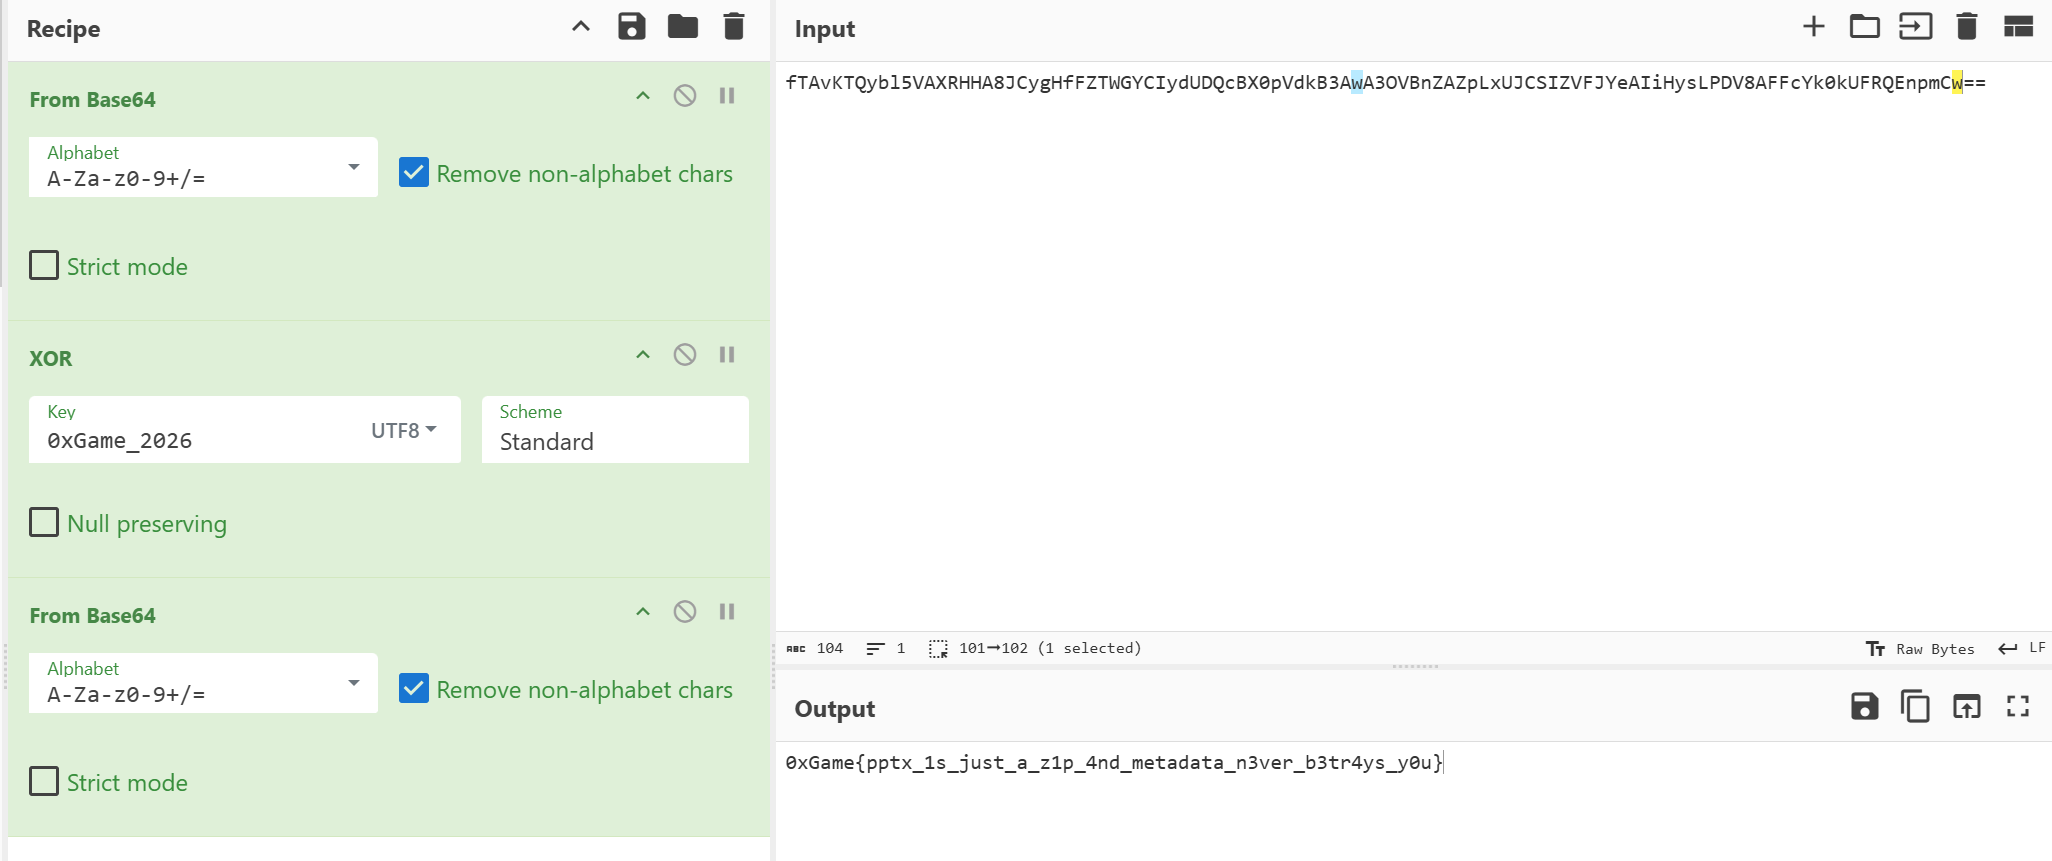
Task: Disable the last From Base64 operation
Action: 685,612
